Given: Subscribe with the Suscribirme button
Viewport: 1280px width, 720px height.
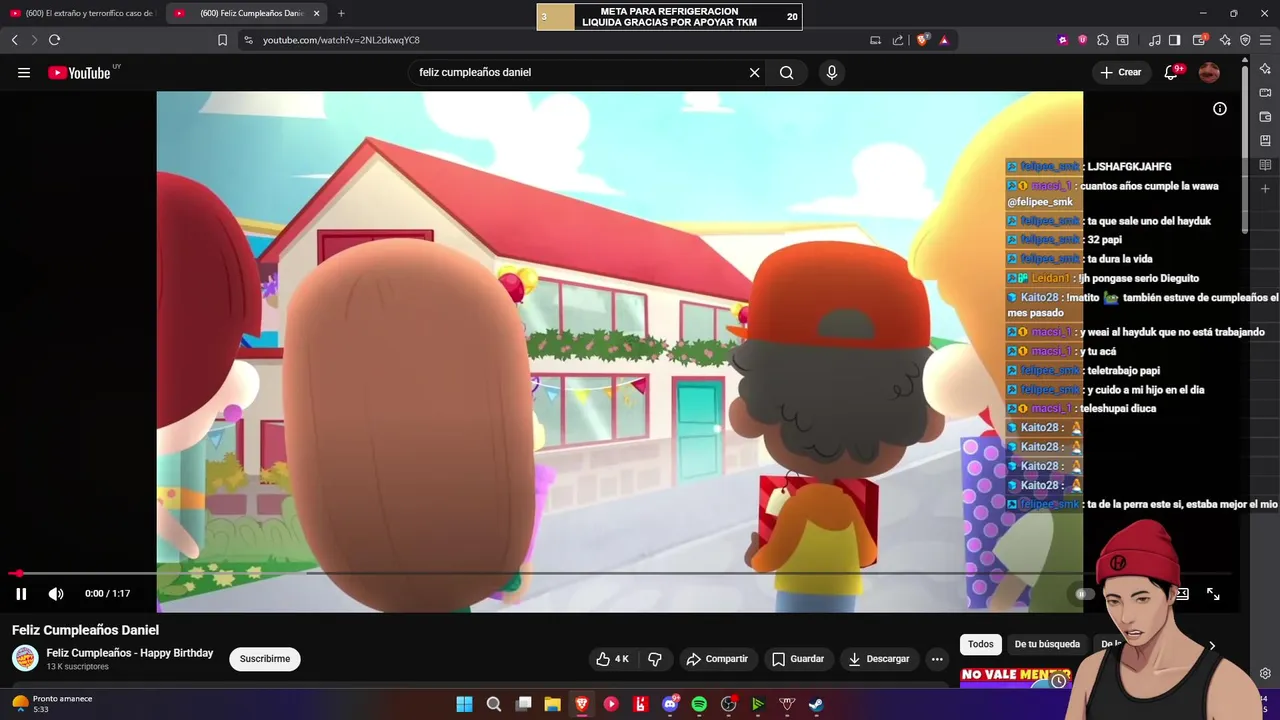Looking at the screenshot, I should [x=265, y=659].
